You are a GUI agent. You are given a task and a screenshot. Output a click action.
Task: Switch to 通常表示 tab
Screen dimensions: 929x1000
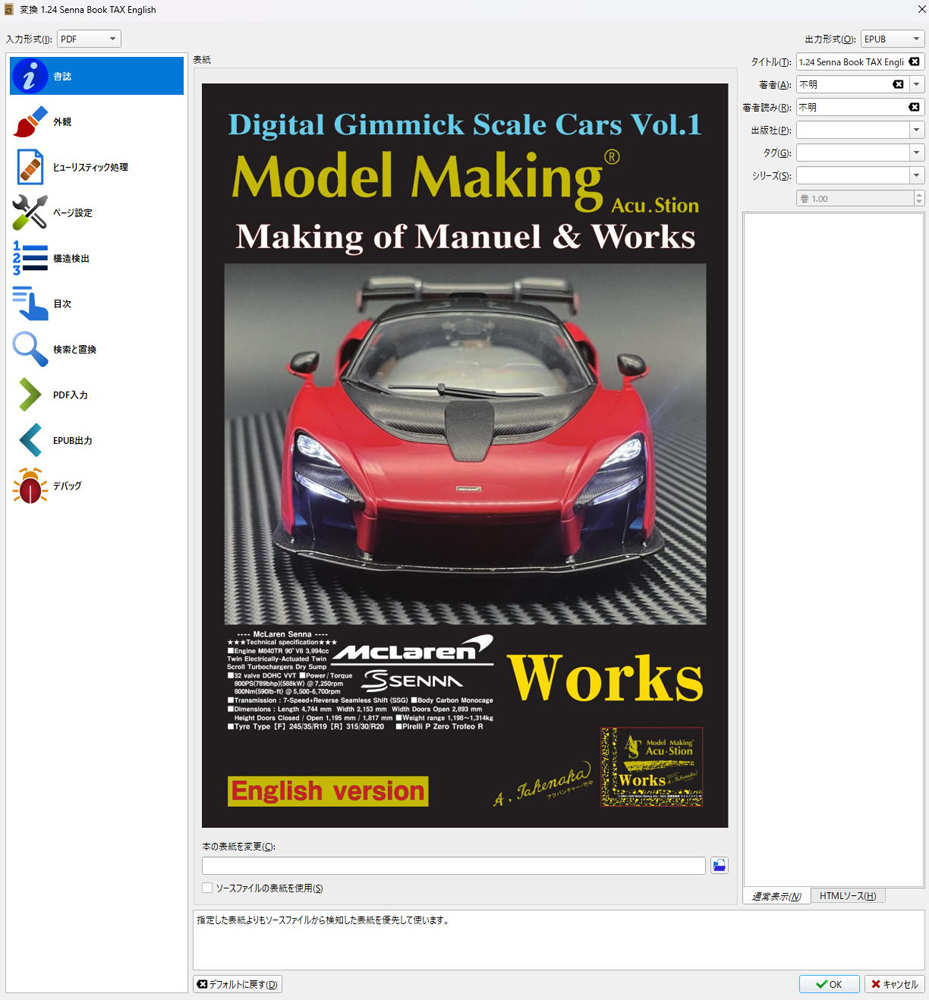[776, 896]
